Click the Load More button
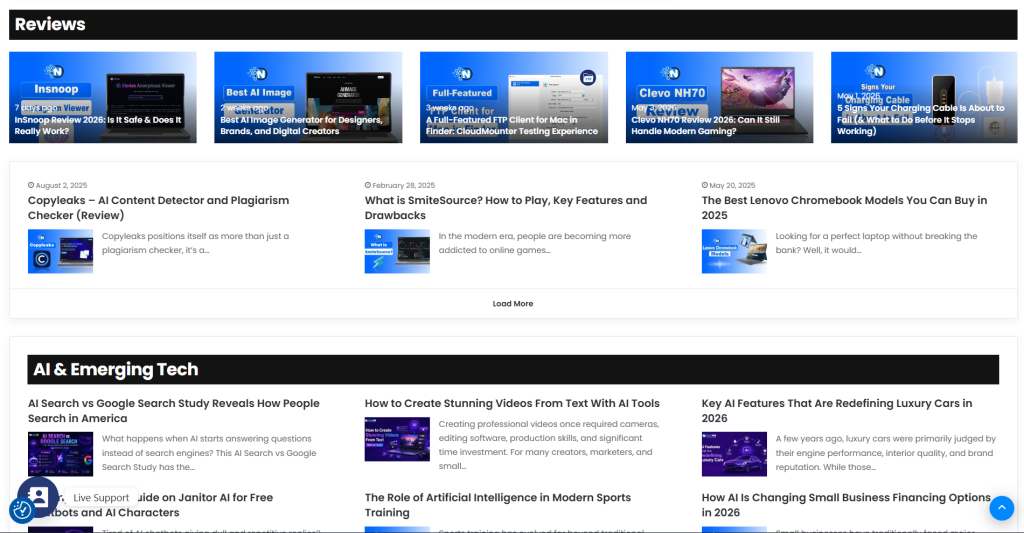The image size is (1024, 533). click(x=513, y=304)
